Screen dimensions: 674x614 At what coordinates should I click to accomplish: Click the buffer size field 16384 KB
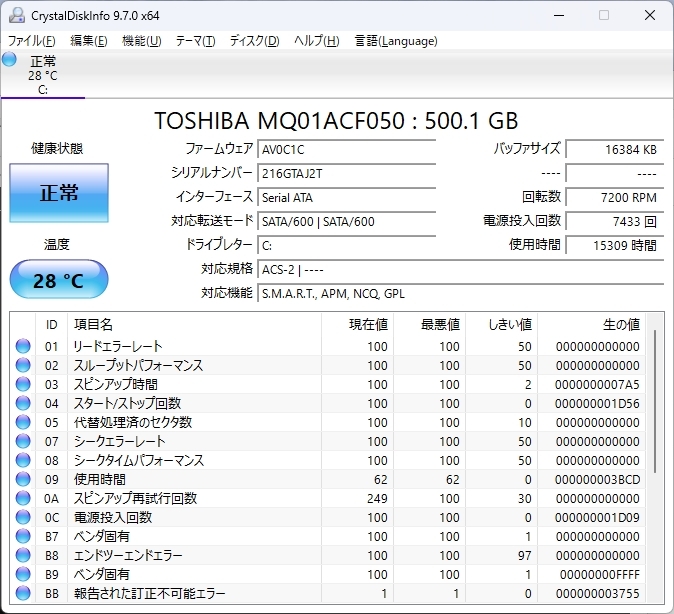point(615,149)
